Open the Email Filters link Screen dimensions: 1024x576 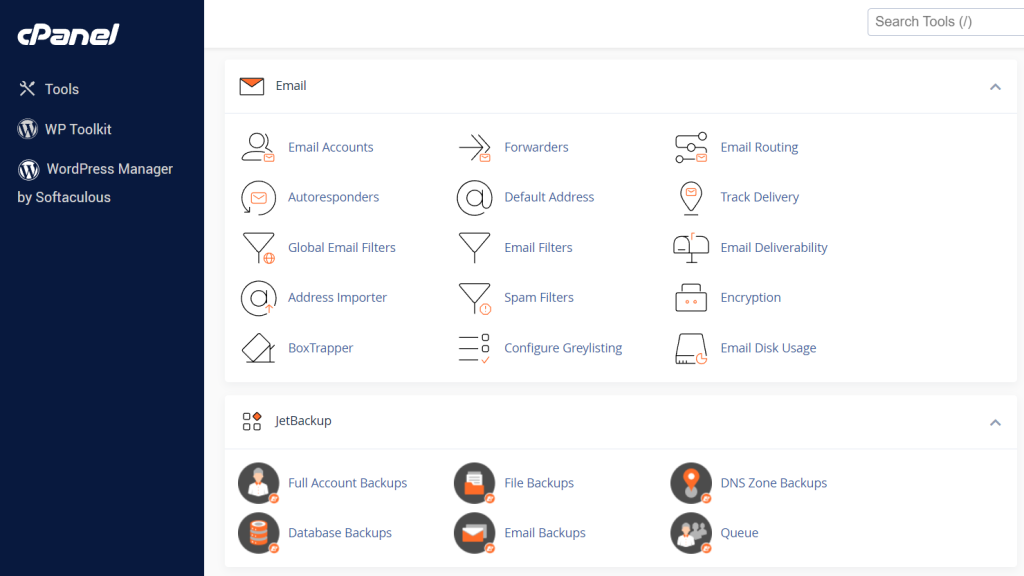[x=538, y=248]
